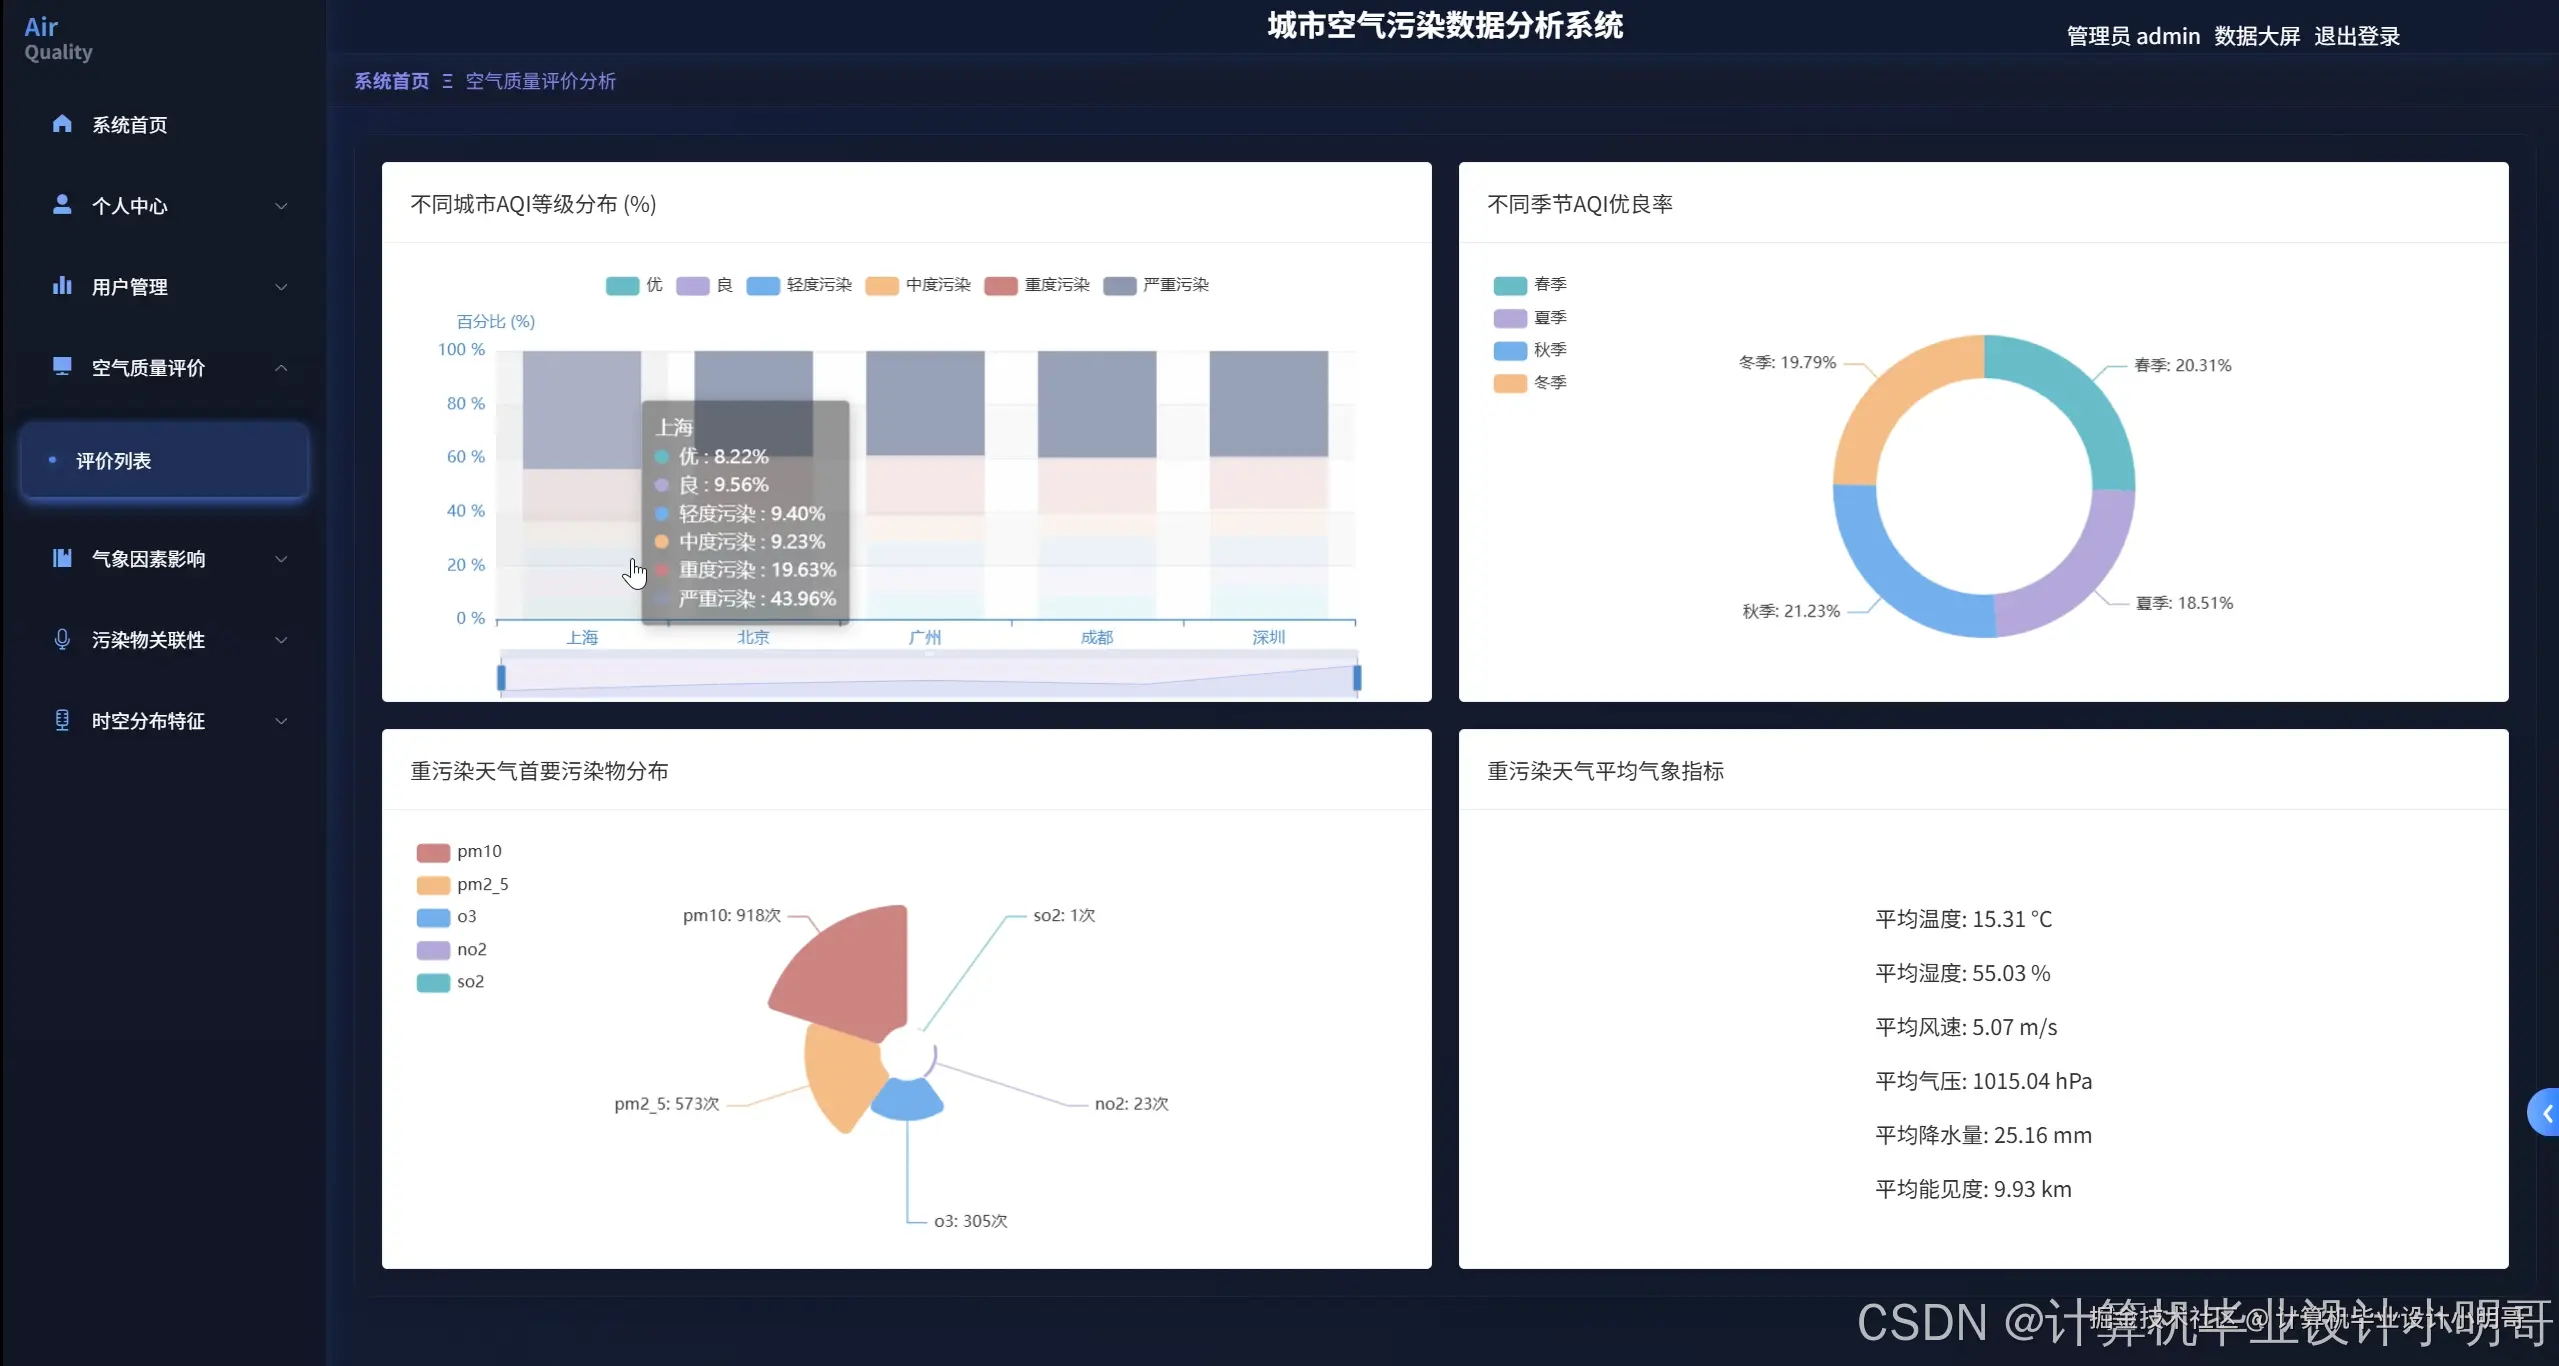Click the microphone icon for 污染物关联性
2559x1366 pixels.
[62, 639]
